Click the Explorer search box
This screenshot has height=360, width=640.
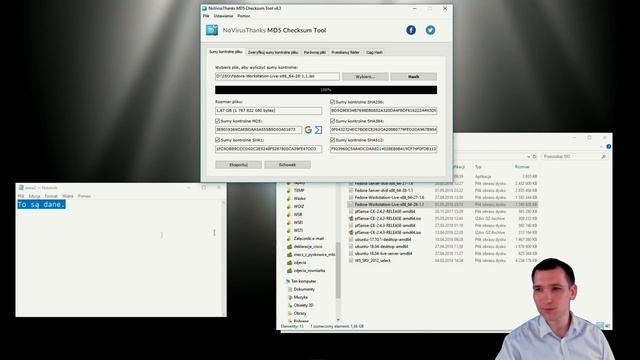[574, 156]
